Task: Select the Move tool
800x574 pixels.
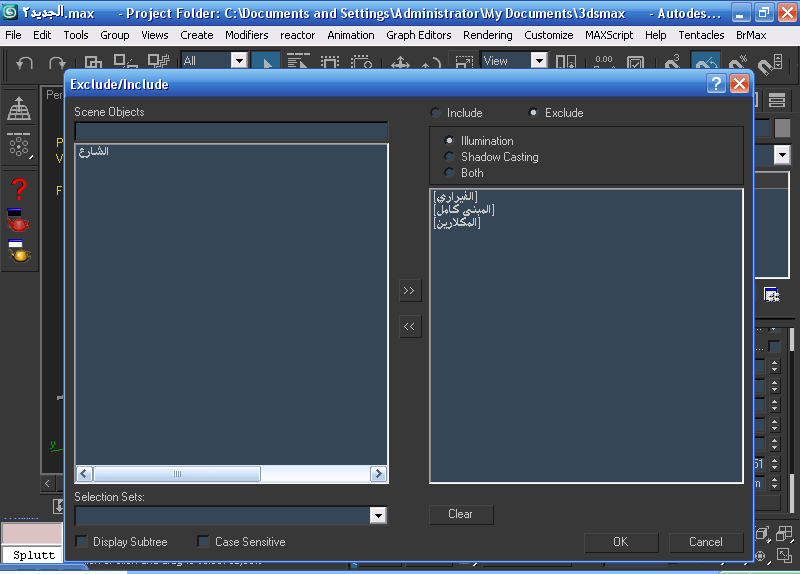Action: coord(400,63)
